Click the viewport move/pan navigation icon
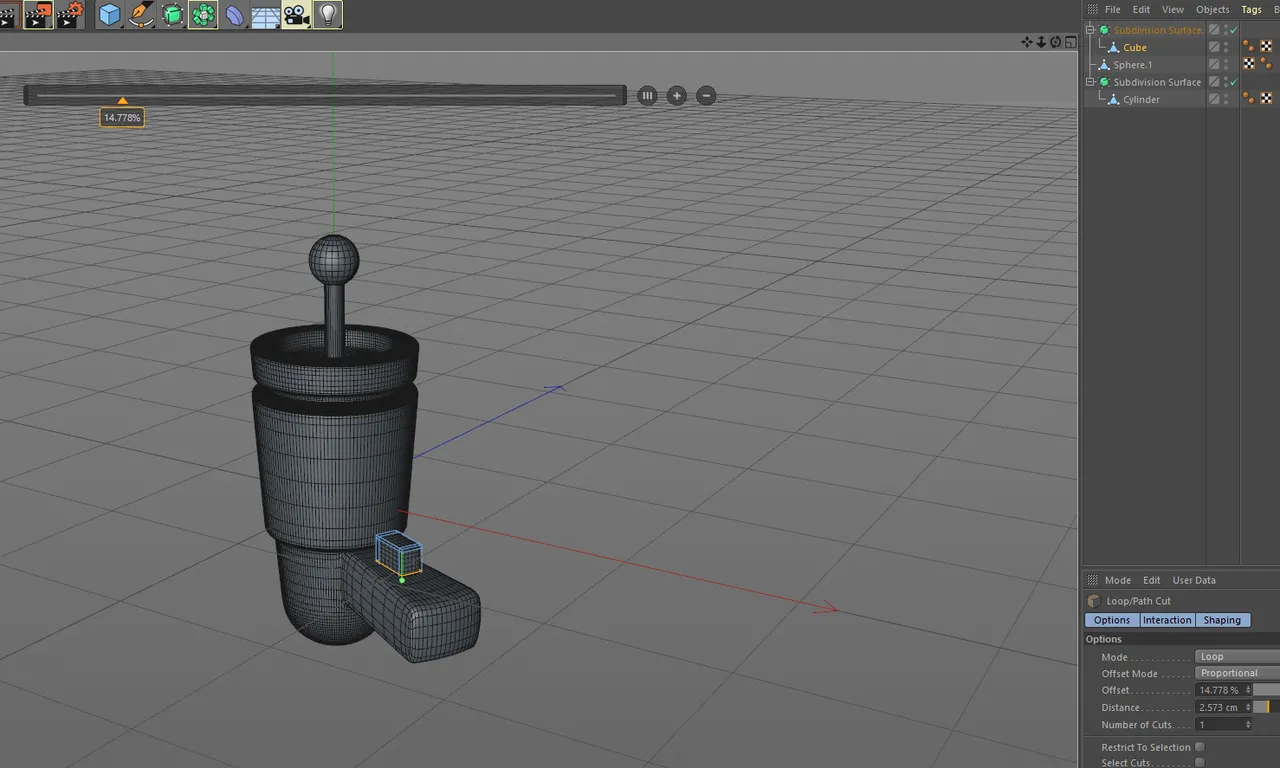The image size is (1280, 768). [x=1027, y=42]
